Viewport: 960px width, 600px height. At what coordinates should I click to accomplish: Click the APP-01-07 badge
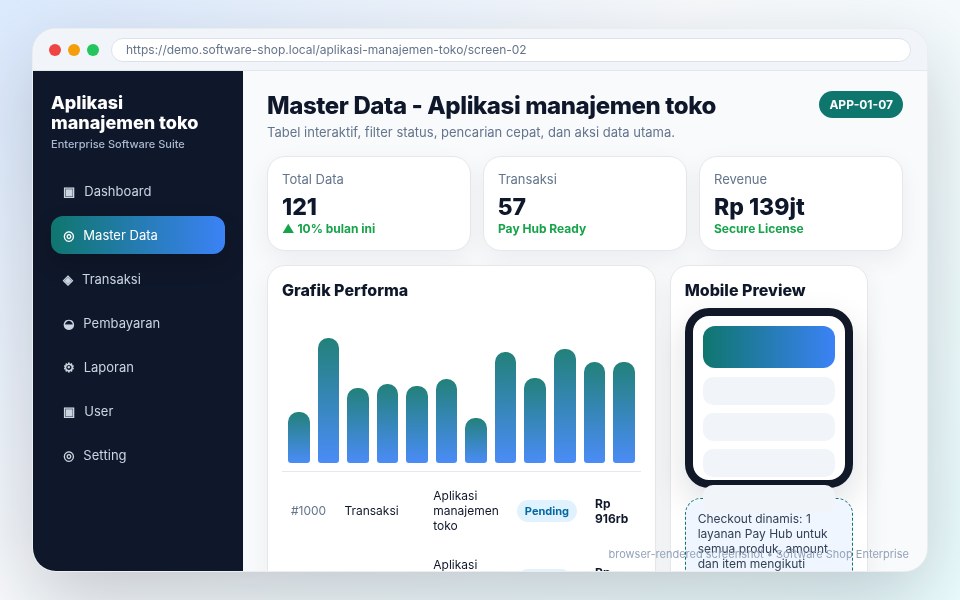click(860, 105)
